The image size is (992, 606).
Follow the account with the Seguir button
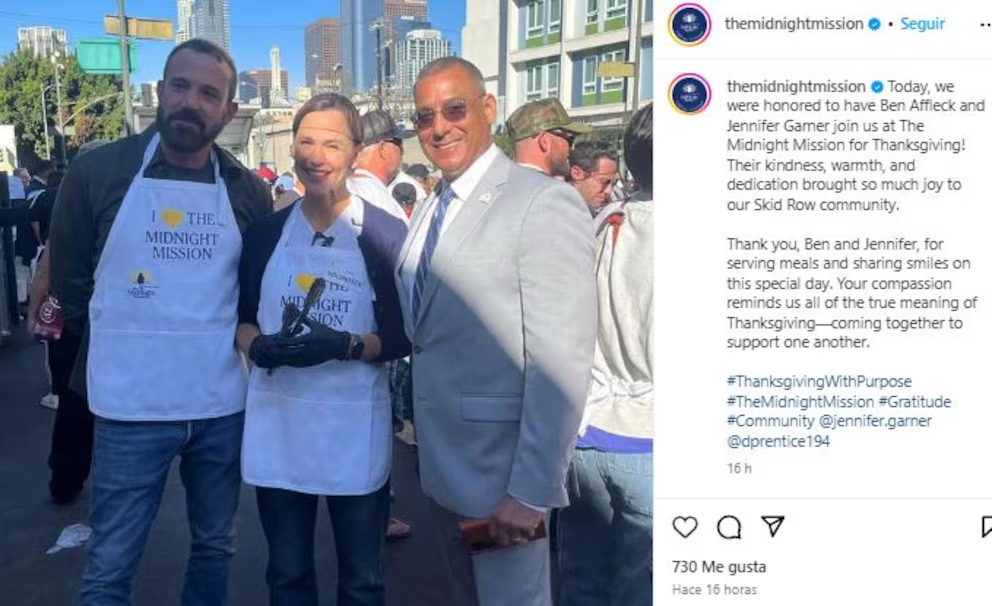[922, 24]
